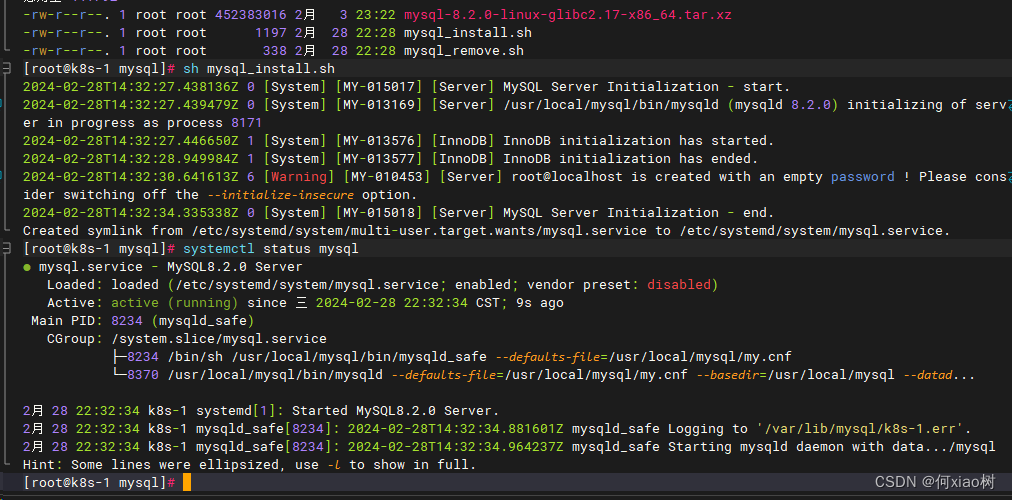1012x500 pixels.
Task: Click the timestamp '2024-02-28 22:32:34 CST'
Action: pyautogui.click(x=407, y=303)
